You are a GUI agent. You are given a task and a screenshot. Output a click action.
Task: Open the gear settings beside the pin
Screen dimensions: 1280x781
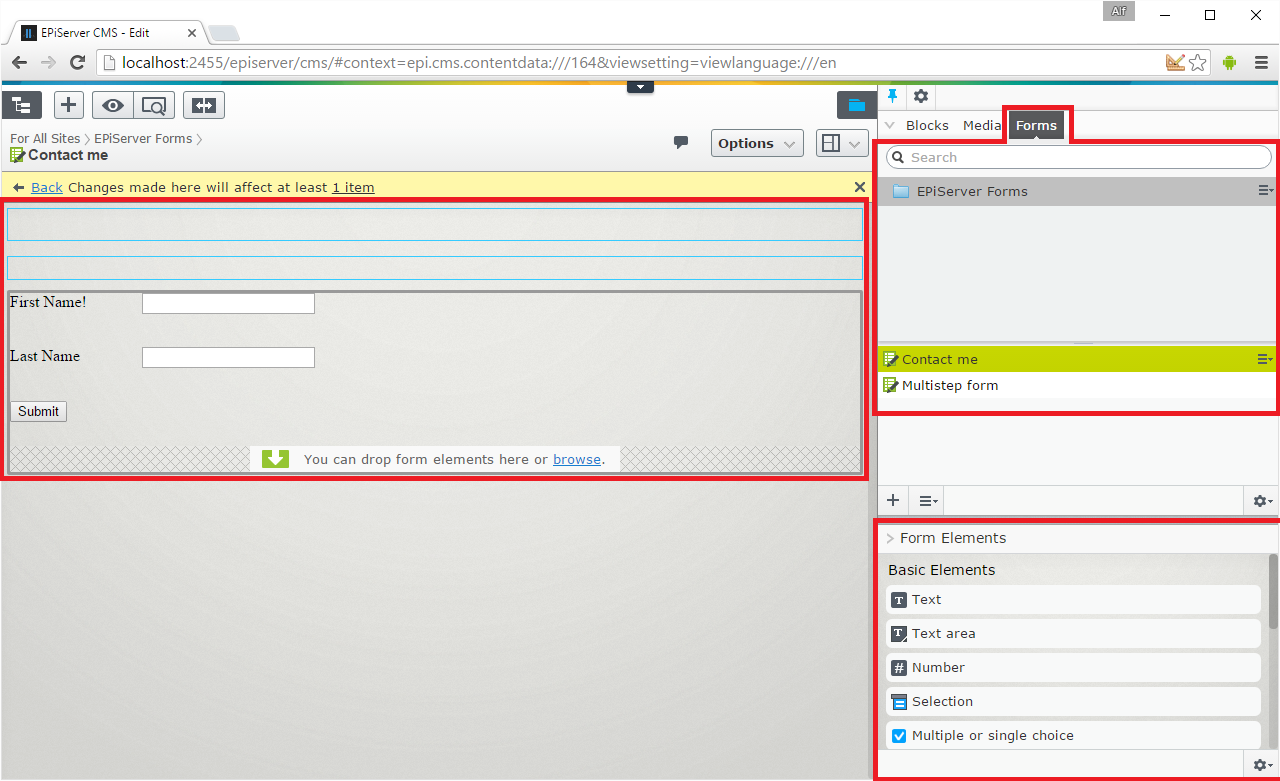click(x=921, y=96)
